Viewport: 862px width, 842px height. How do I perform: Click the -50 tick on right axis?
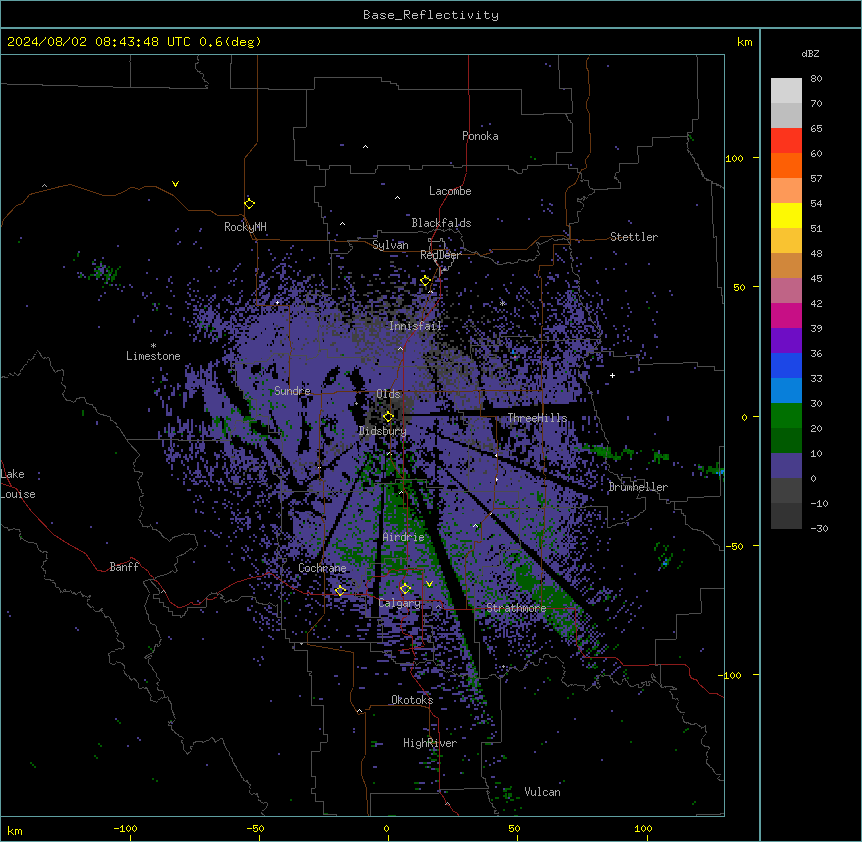(x=734, y=546)
